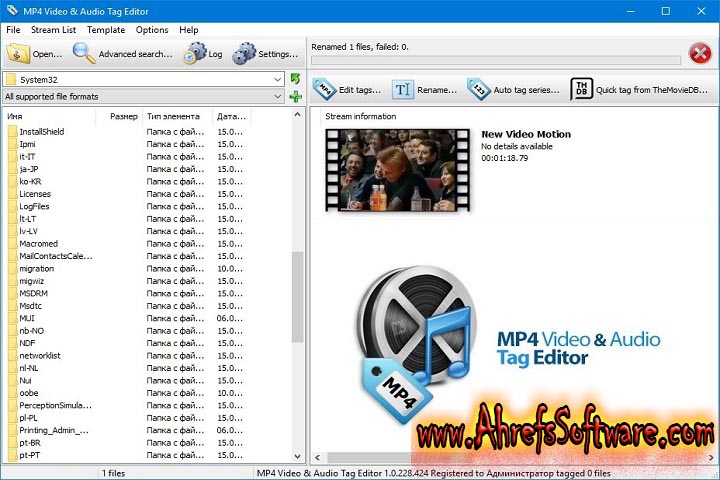720x480 pixels.
Task: Quick tag from TheMovieDB icon
Action: click(581, 89)
